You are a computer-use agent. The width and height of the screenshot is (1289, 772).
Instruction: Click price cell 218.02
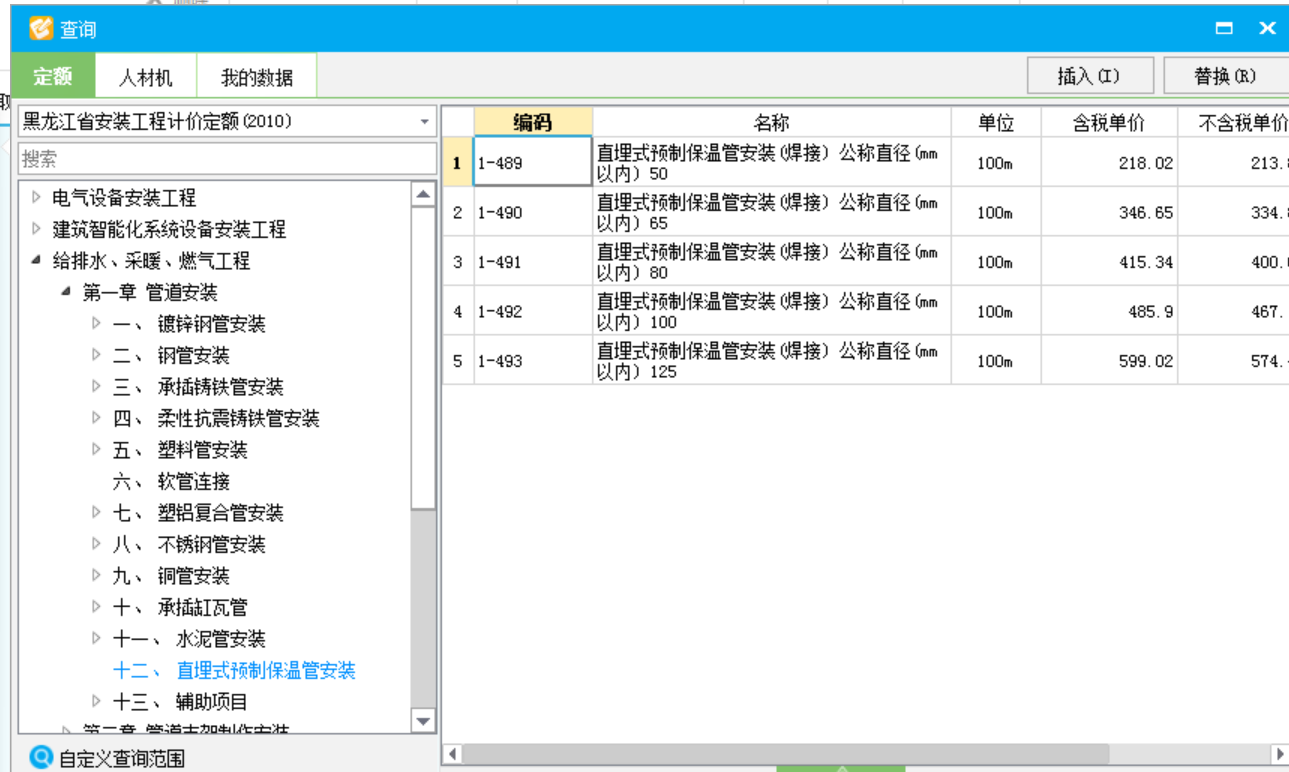(x=1109, y=162)
